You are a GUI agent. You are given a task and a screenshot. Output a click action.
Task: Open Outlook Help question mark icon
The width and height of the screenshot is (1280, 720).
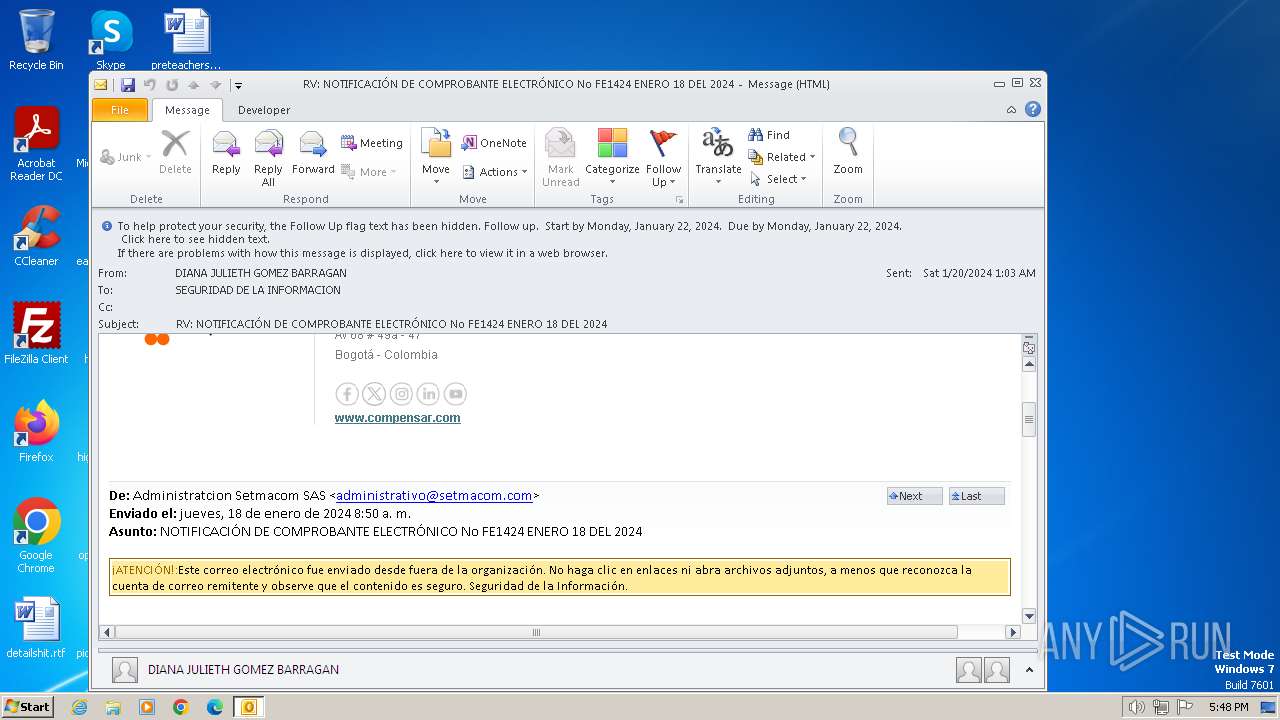[x=1033, y=109]
